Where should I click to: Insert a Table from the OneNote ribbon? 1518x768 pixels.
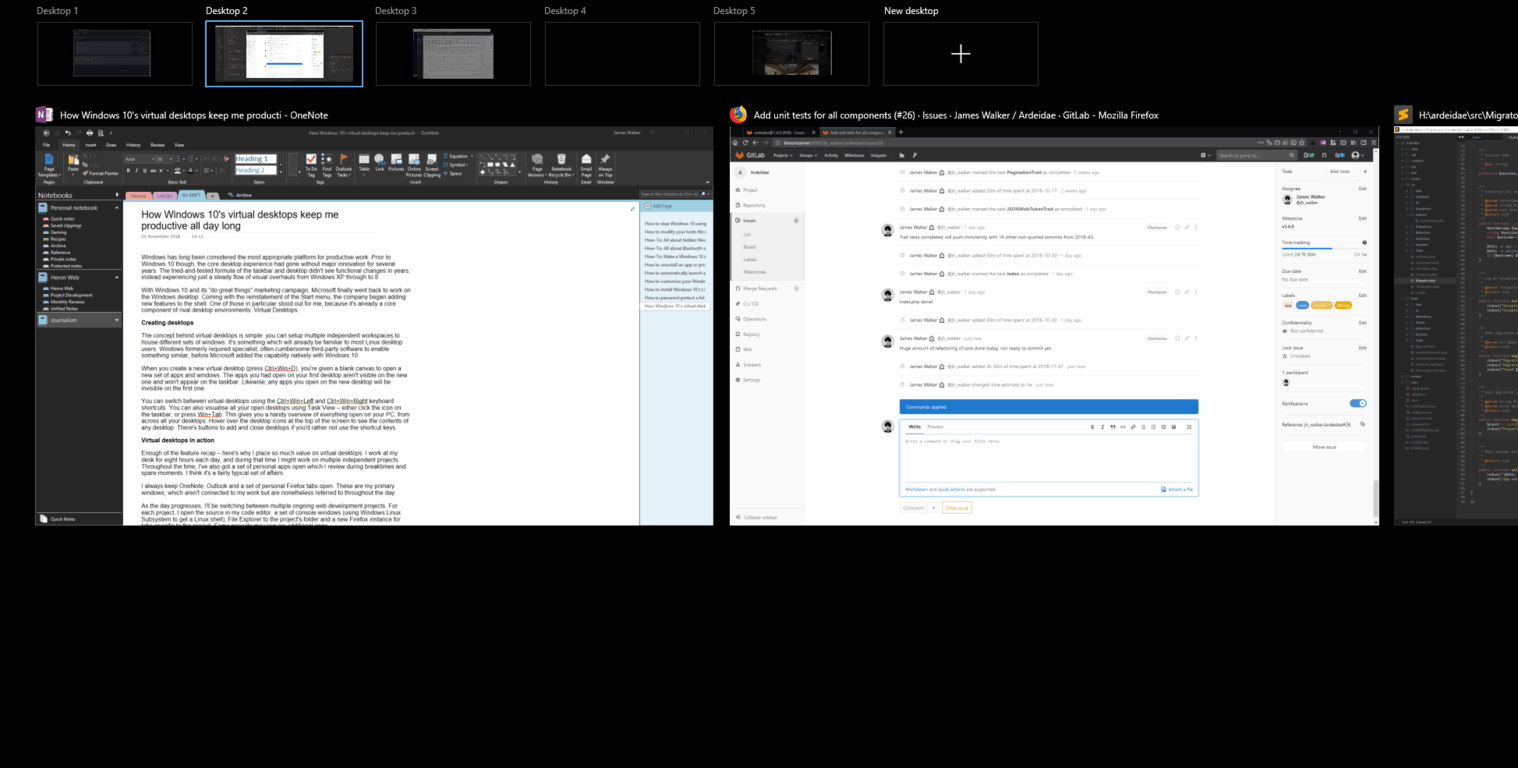364,165
